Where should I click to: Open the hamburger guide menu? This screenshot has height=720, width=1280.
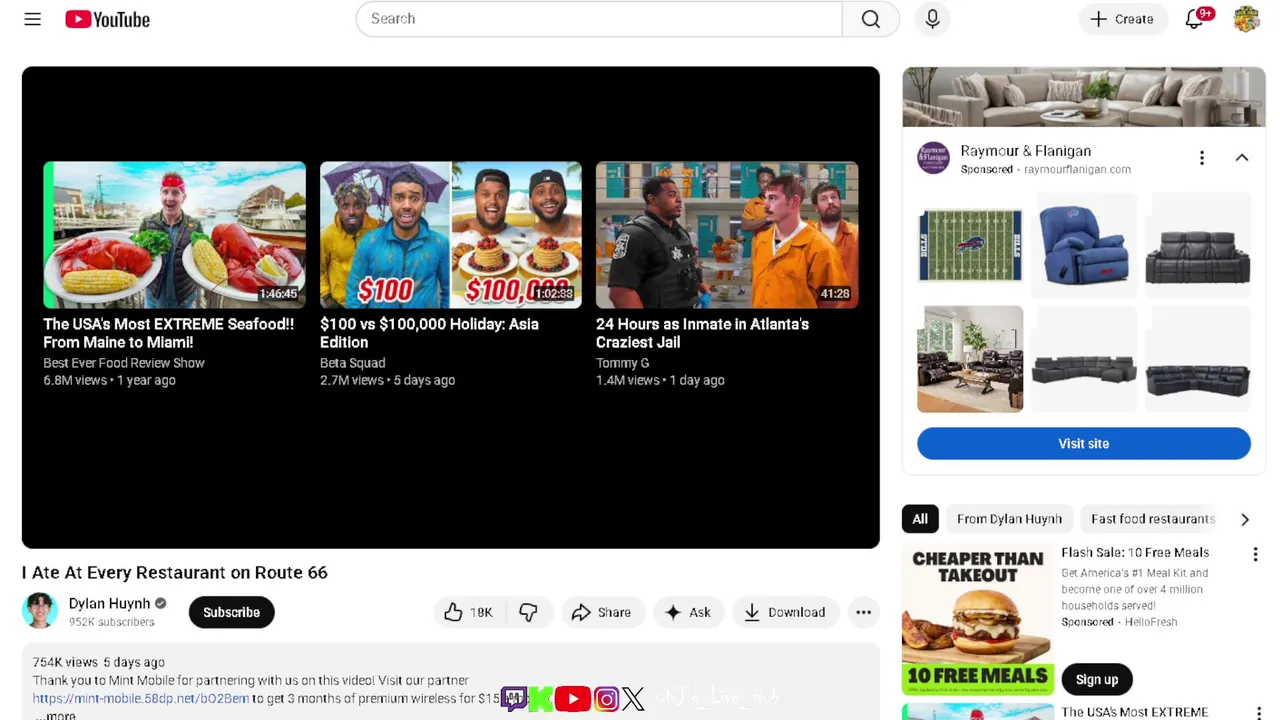[x=33, y=19]
